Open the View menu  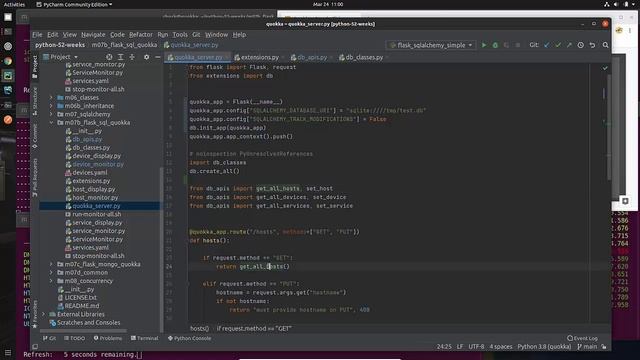(69, 35)
